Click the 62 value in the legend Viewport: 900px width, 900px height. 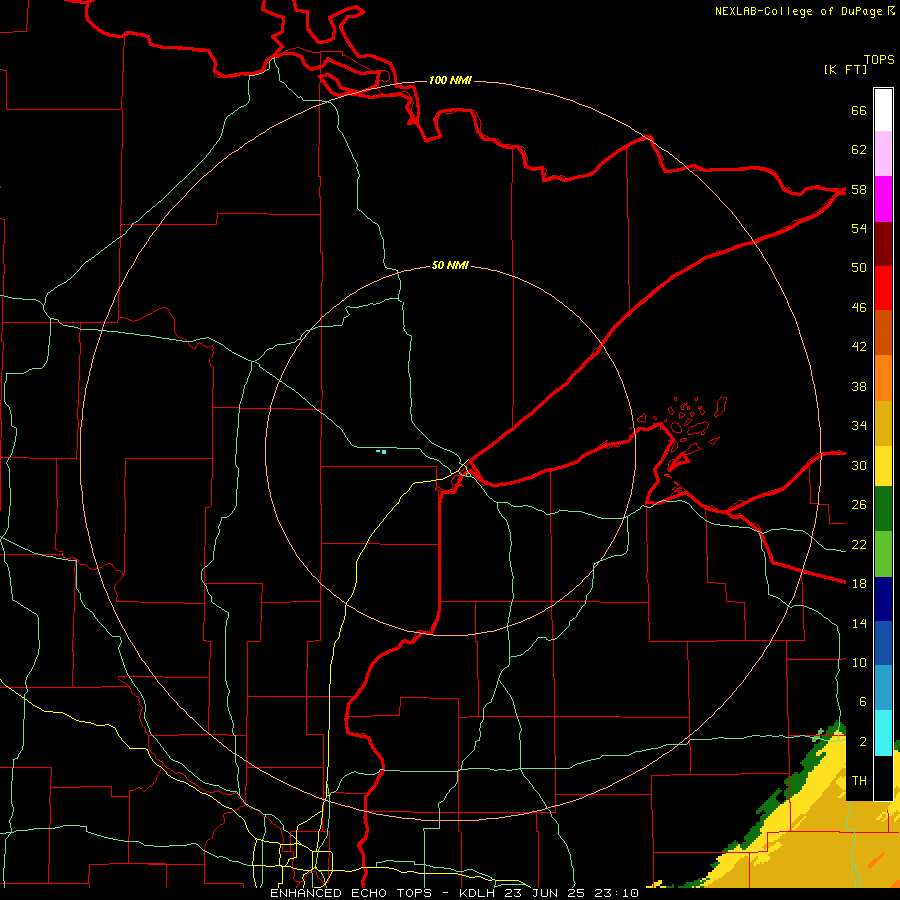(x=859, y=150)
